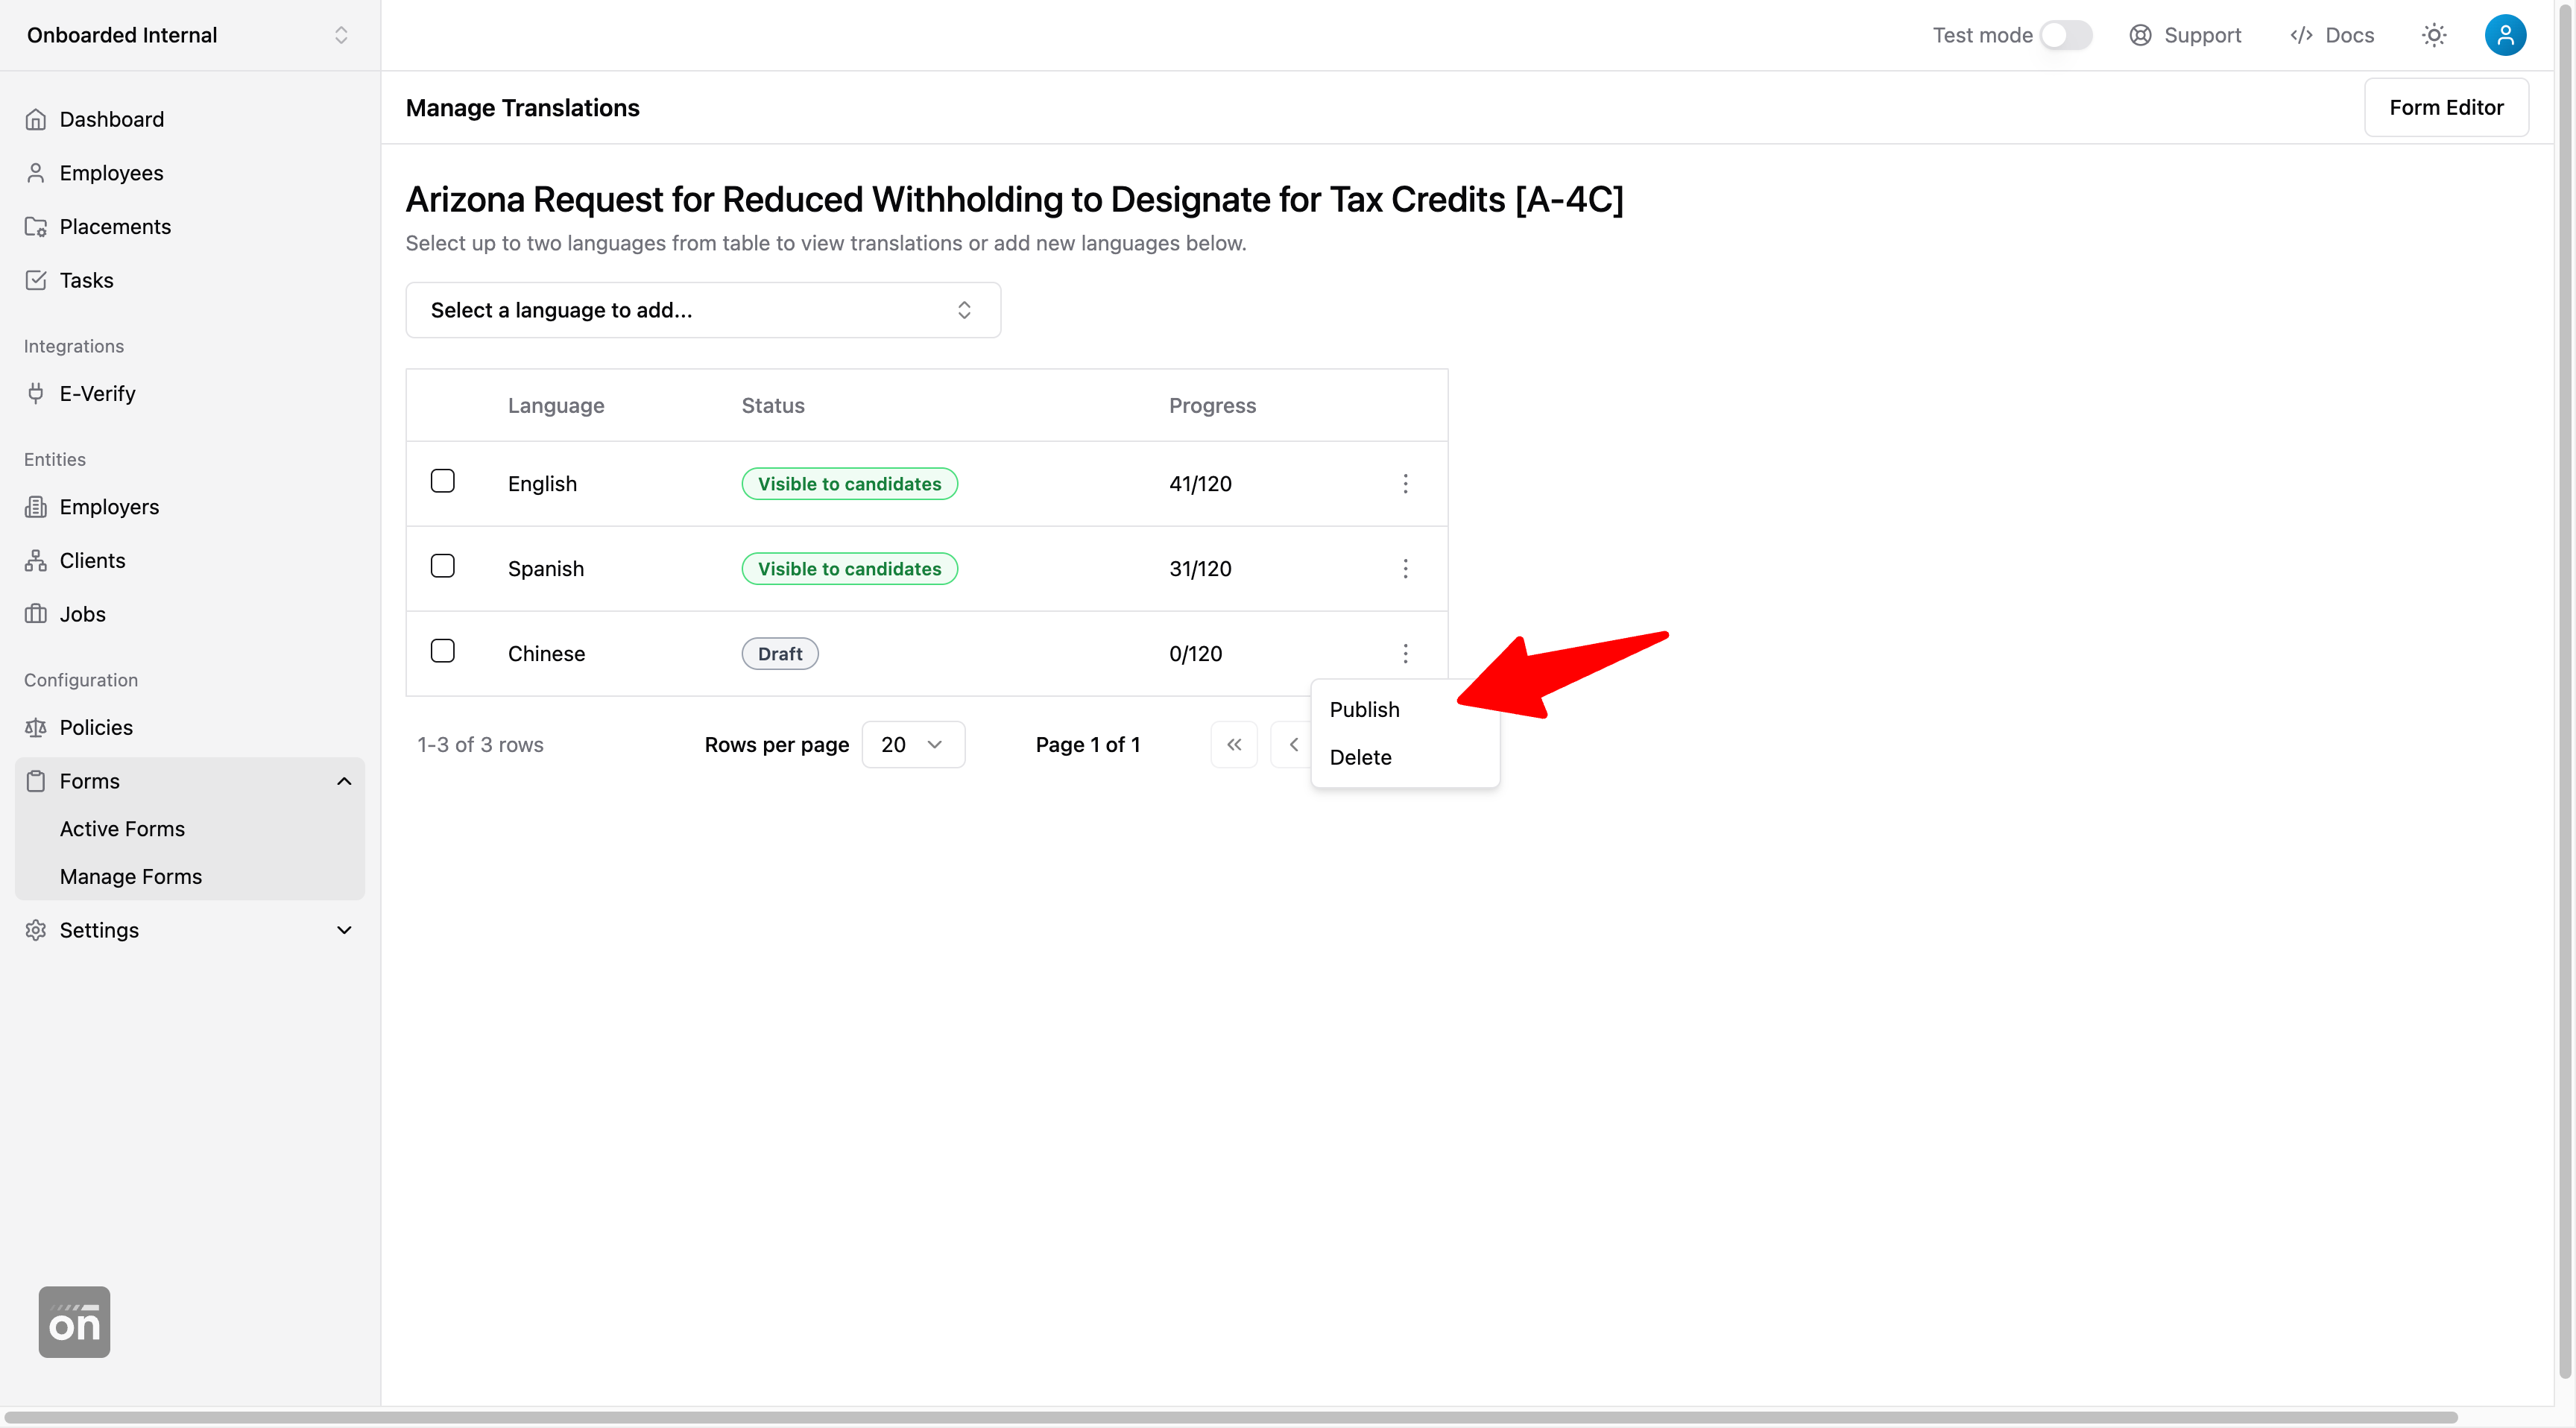Open Rows per page 20 dropdown
2576x1428 pixels.
coord(913,745)
